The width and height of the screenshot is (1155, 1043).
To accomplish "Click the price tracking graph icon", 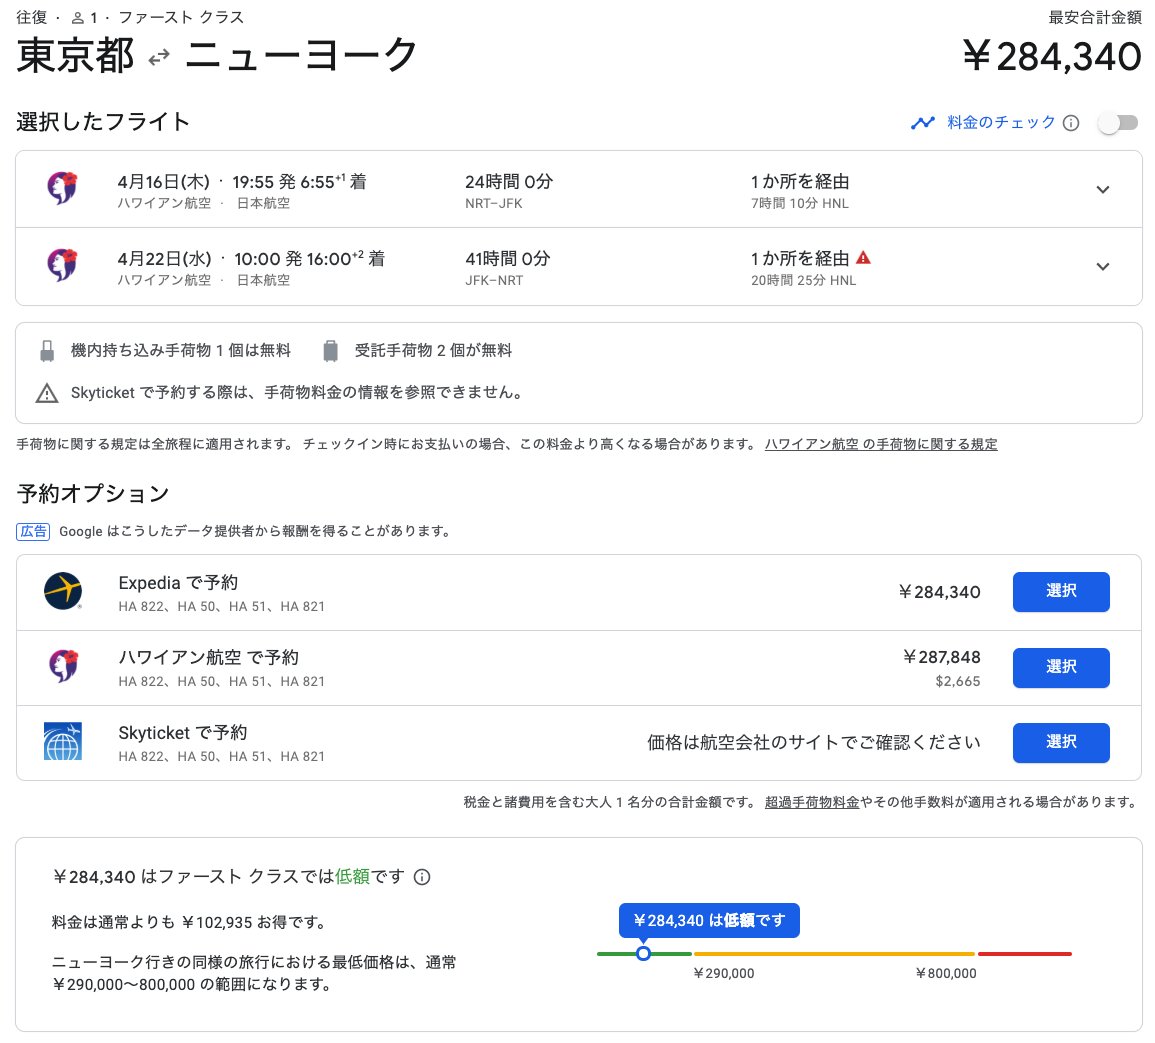I will pyautogui.click(x=923, y=123).
